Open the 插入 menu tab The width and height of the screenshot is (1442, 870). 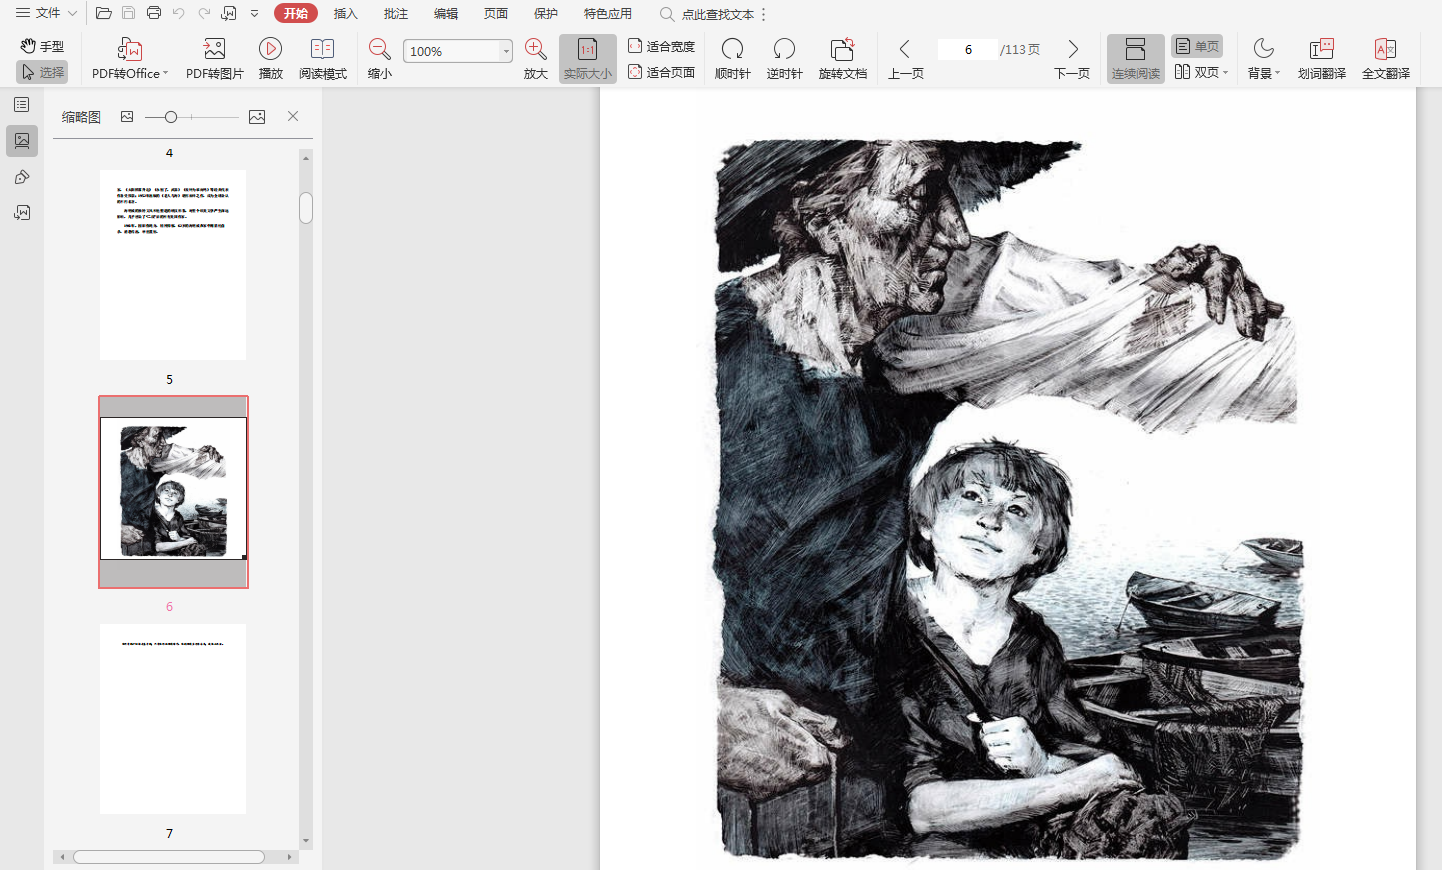click(x=345, y=14)
